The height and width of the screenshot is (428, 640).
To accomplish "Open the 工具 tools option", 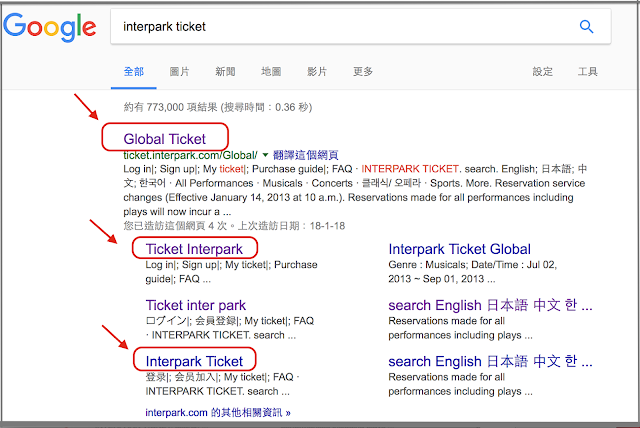I will pyautogui.click(x=588, y=72).
